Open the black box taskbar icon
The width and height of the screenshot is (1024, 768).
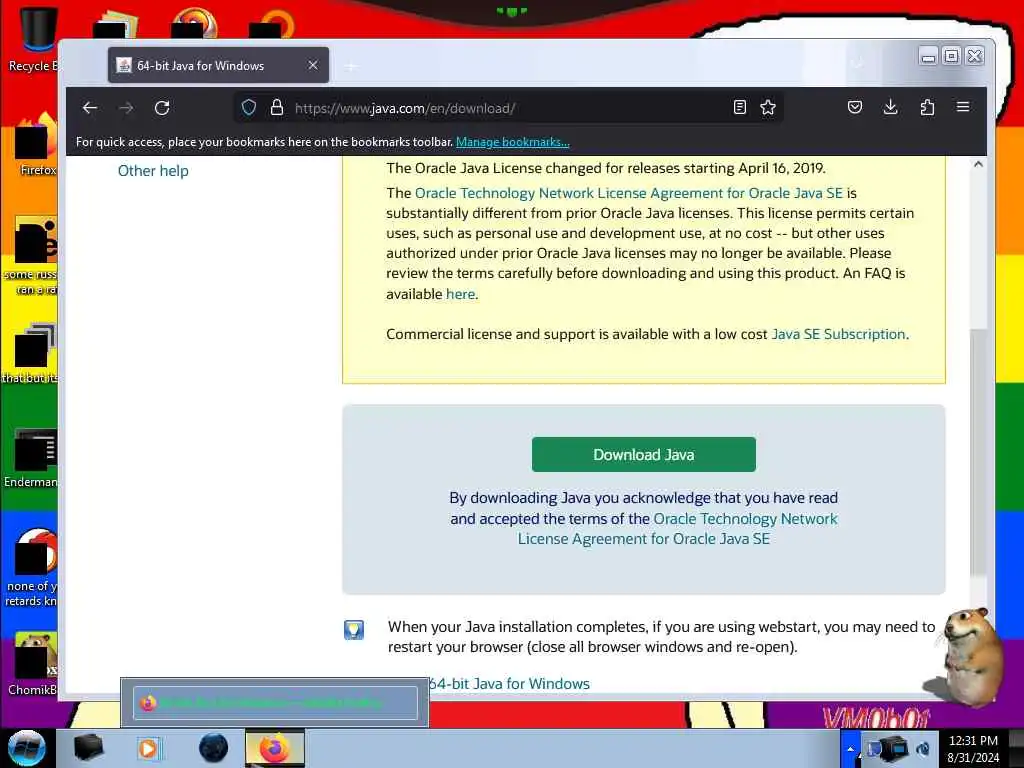coord(88,748)
